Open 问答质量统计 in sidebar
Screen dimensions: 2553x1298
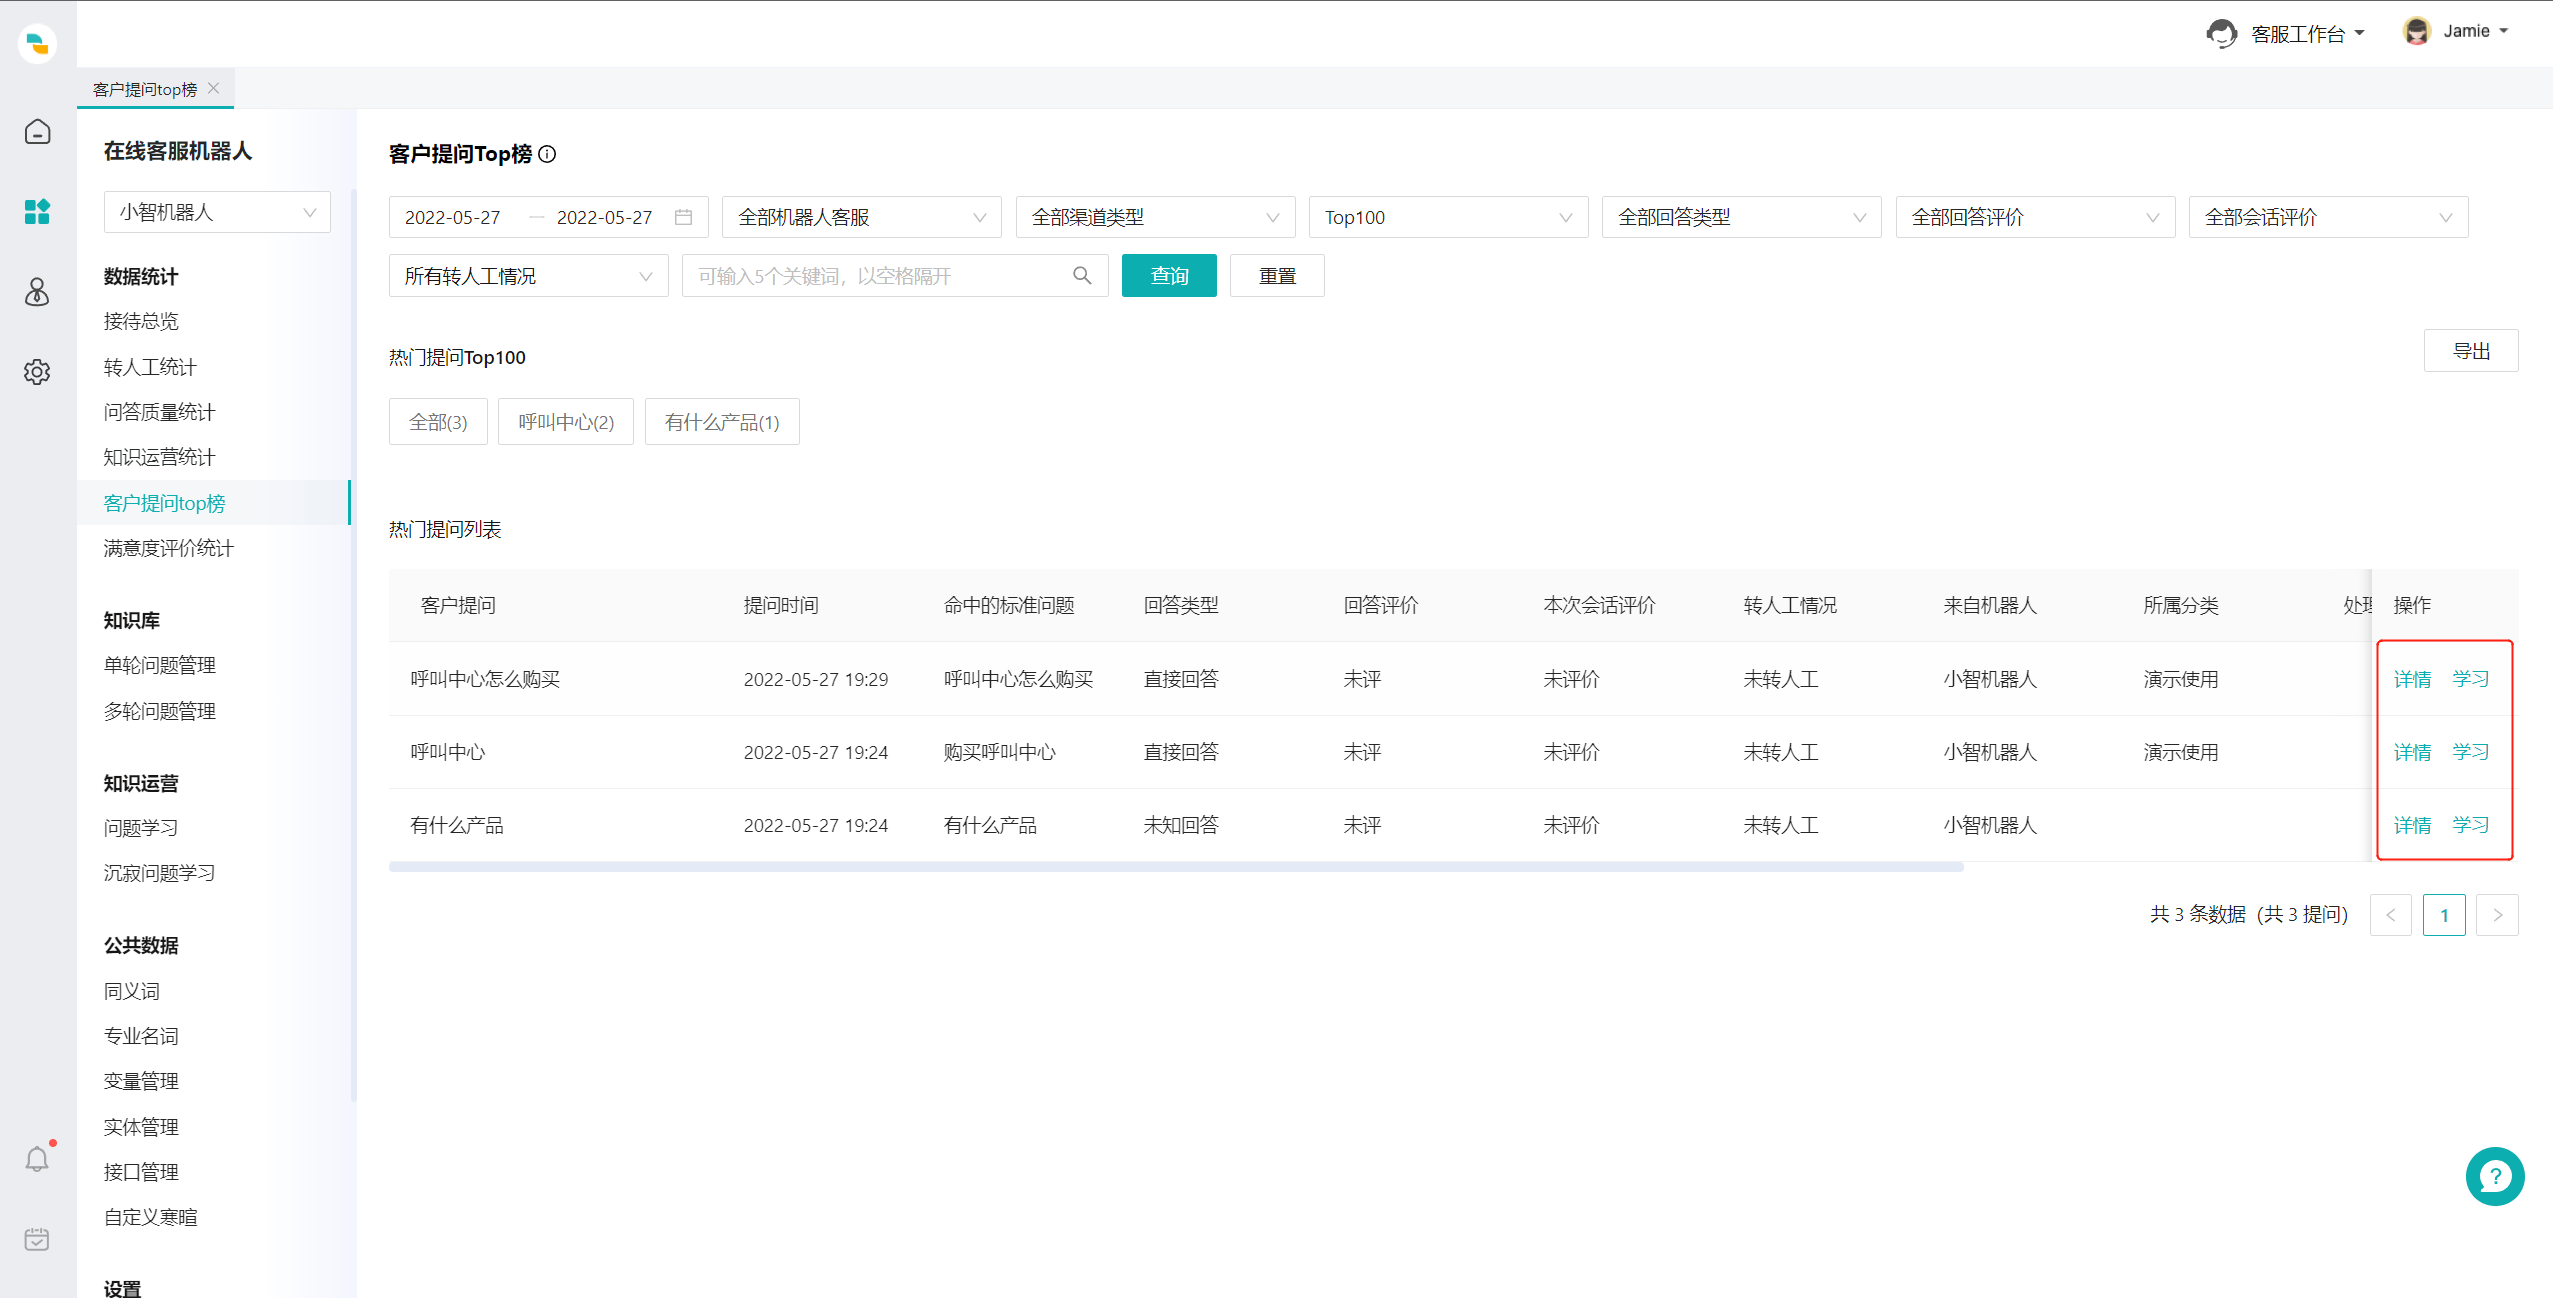click(159, 412)
